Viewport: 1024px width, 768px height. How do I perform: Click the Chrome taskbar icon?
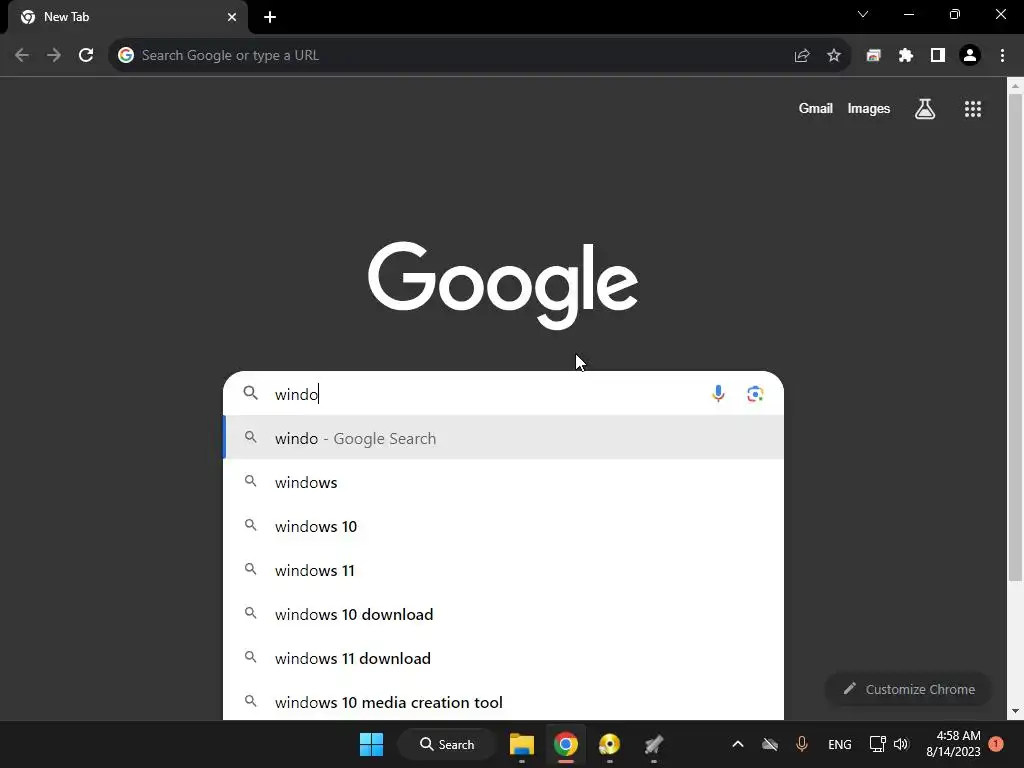566,744
